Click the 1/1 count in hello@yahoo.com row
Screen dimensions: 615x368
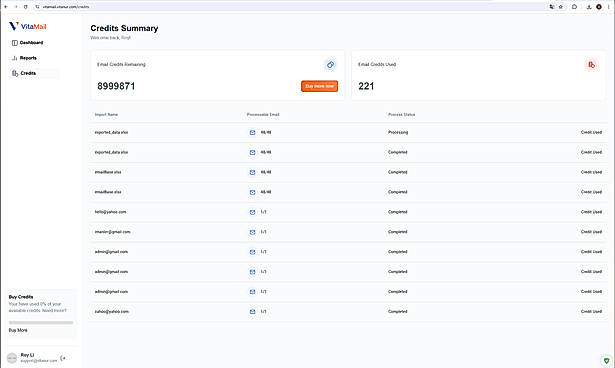tap(264, 212)
